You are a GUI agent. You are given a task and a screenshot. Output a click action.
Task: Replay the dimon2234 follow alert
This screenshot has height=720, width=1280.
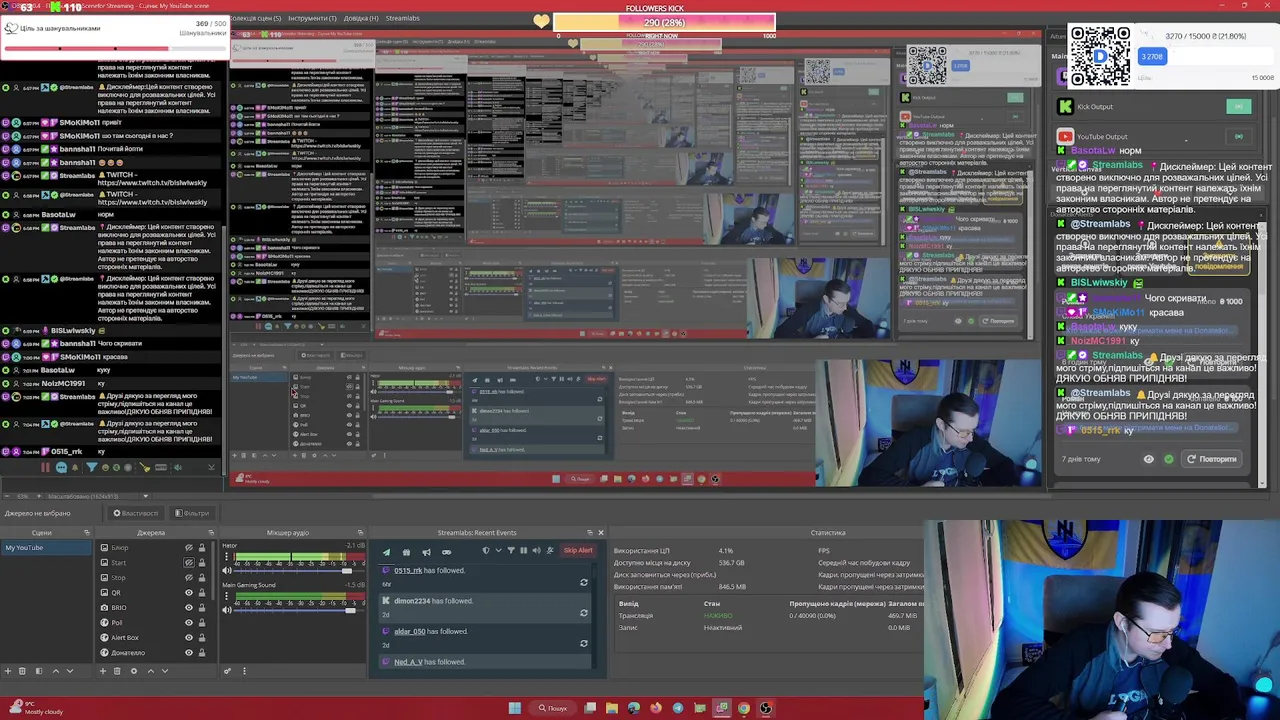click(584, 613)
